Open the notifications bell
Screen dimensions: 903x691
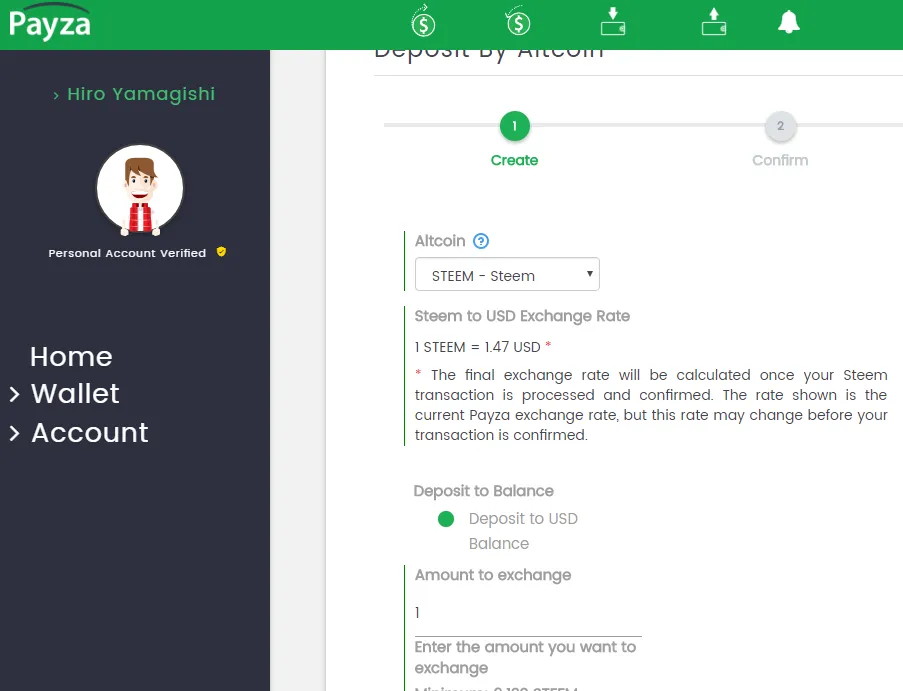tap(788, 22)
